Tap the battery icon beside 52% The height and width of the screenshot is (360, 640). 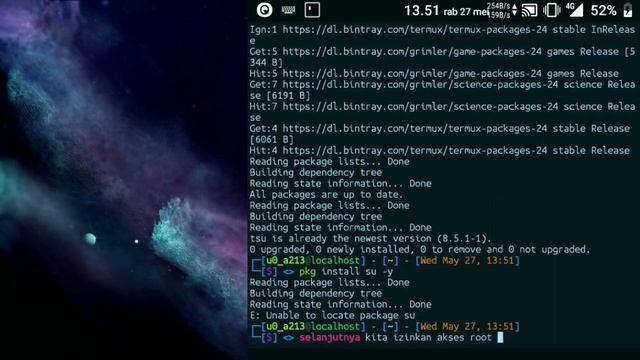pyautogui.click(x=628, y=10)
